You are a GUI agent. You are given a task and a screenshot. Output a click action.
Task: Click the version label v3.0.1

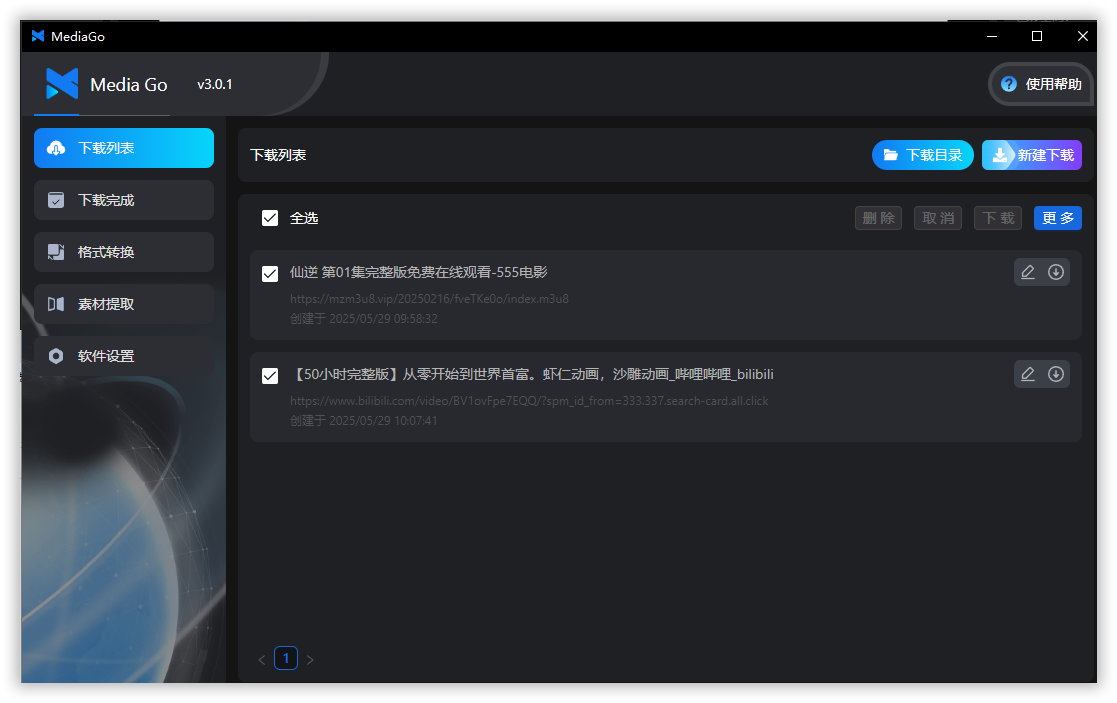[x=214, y=84]
